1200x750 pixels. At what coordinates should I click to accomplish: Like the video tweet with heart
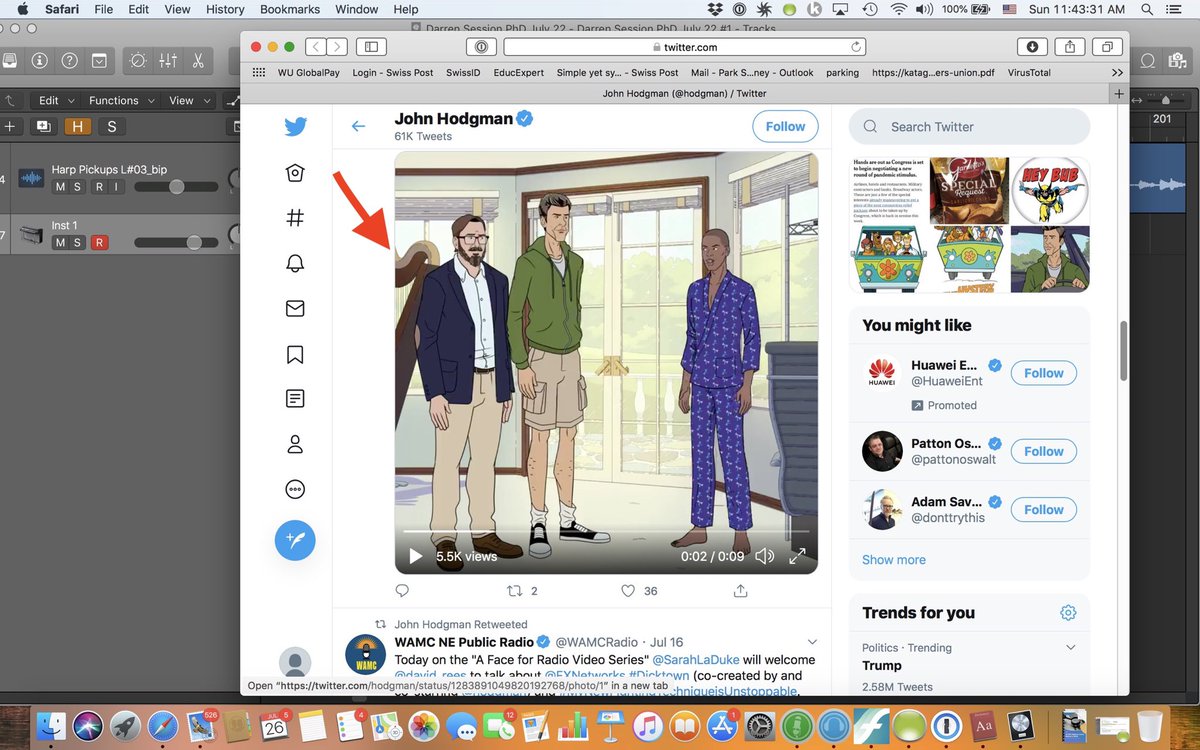click(x=628, y=591)
